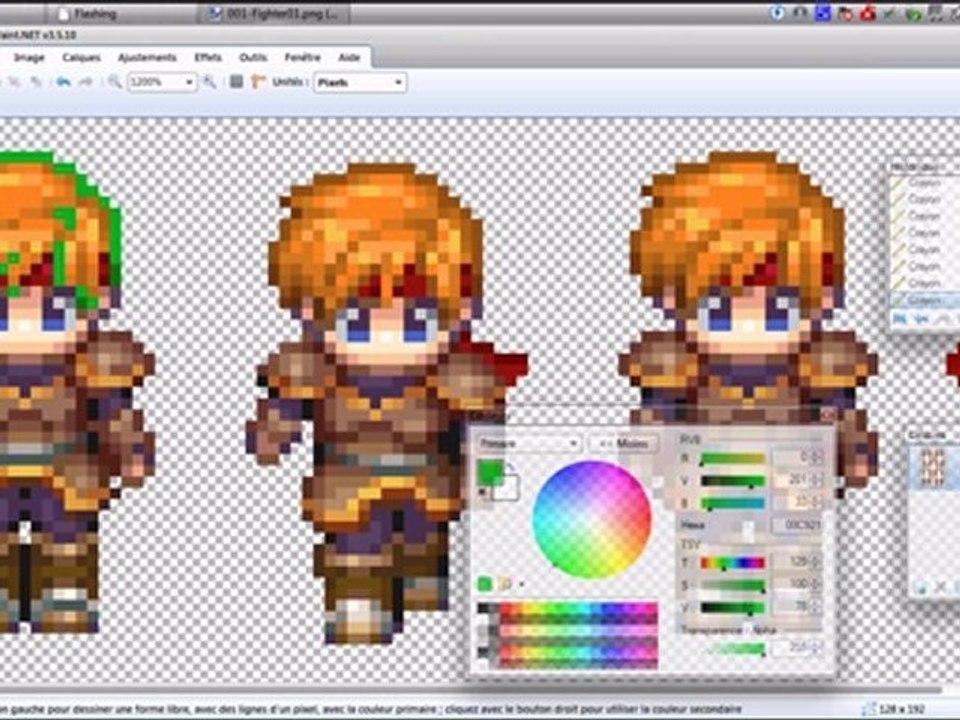The height and width of the screenshot is (720, 960).
Task: Click the B blue slider
Action: coord(732,503)
